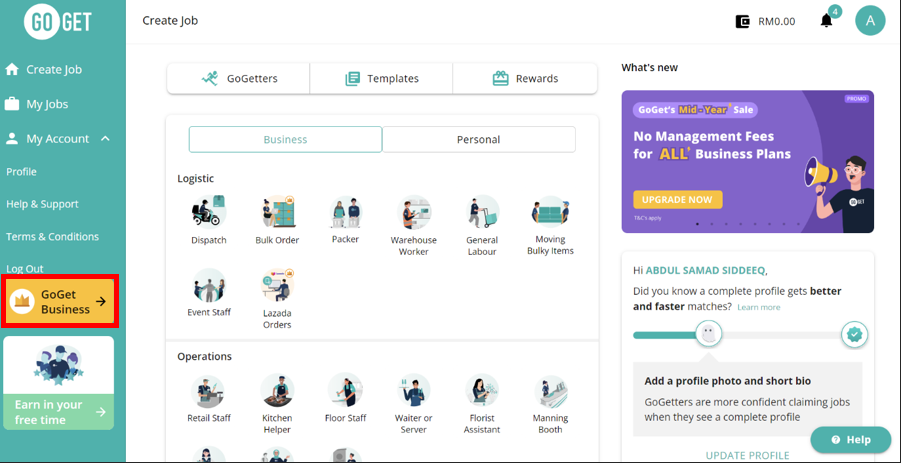
Task: Click the GoGet Business button
Action: [60, 302]
